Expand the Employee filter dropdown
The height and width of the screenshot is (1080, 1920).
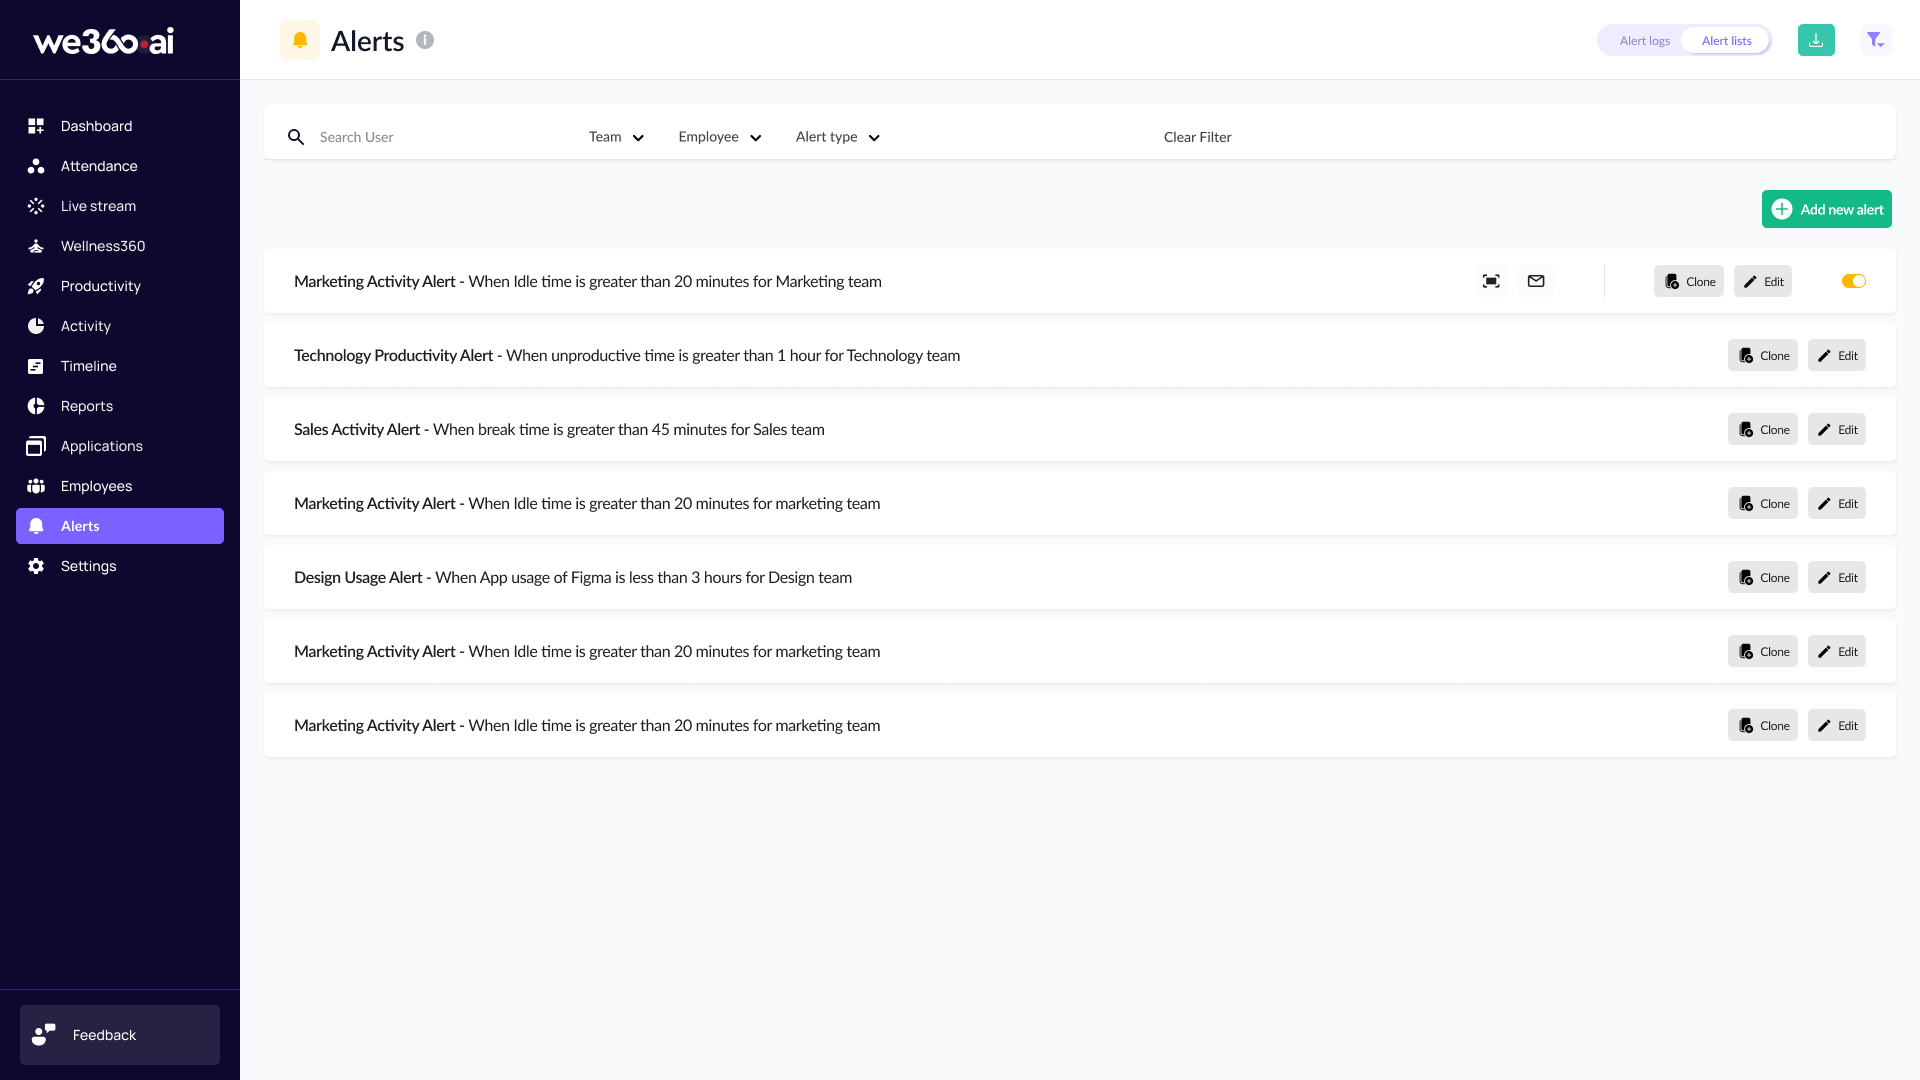719,137
